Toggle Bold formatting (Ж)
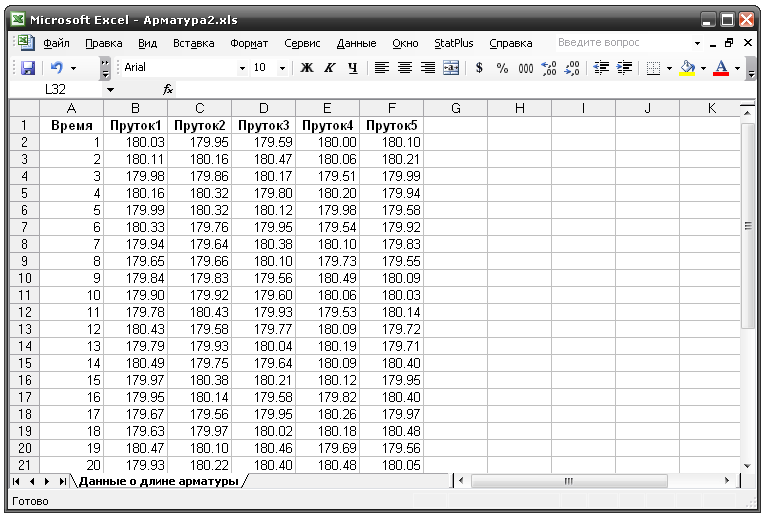The height and width of the screenshot is (516, 765). pos(306,68)
